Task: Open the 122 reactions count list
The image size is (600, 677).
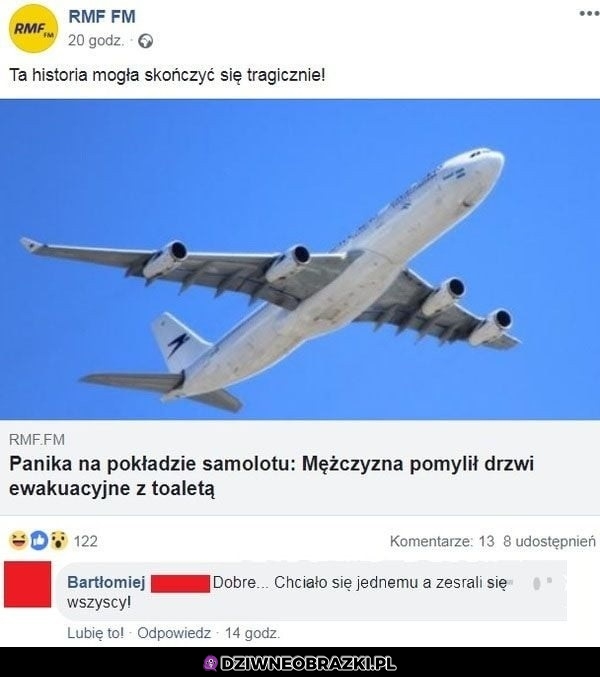Action: 85,541
